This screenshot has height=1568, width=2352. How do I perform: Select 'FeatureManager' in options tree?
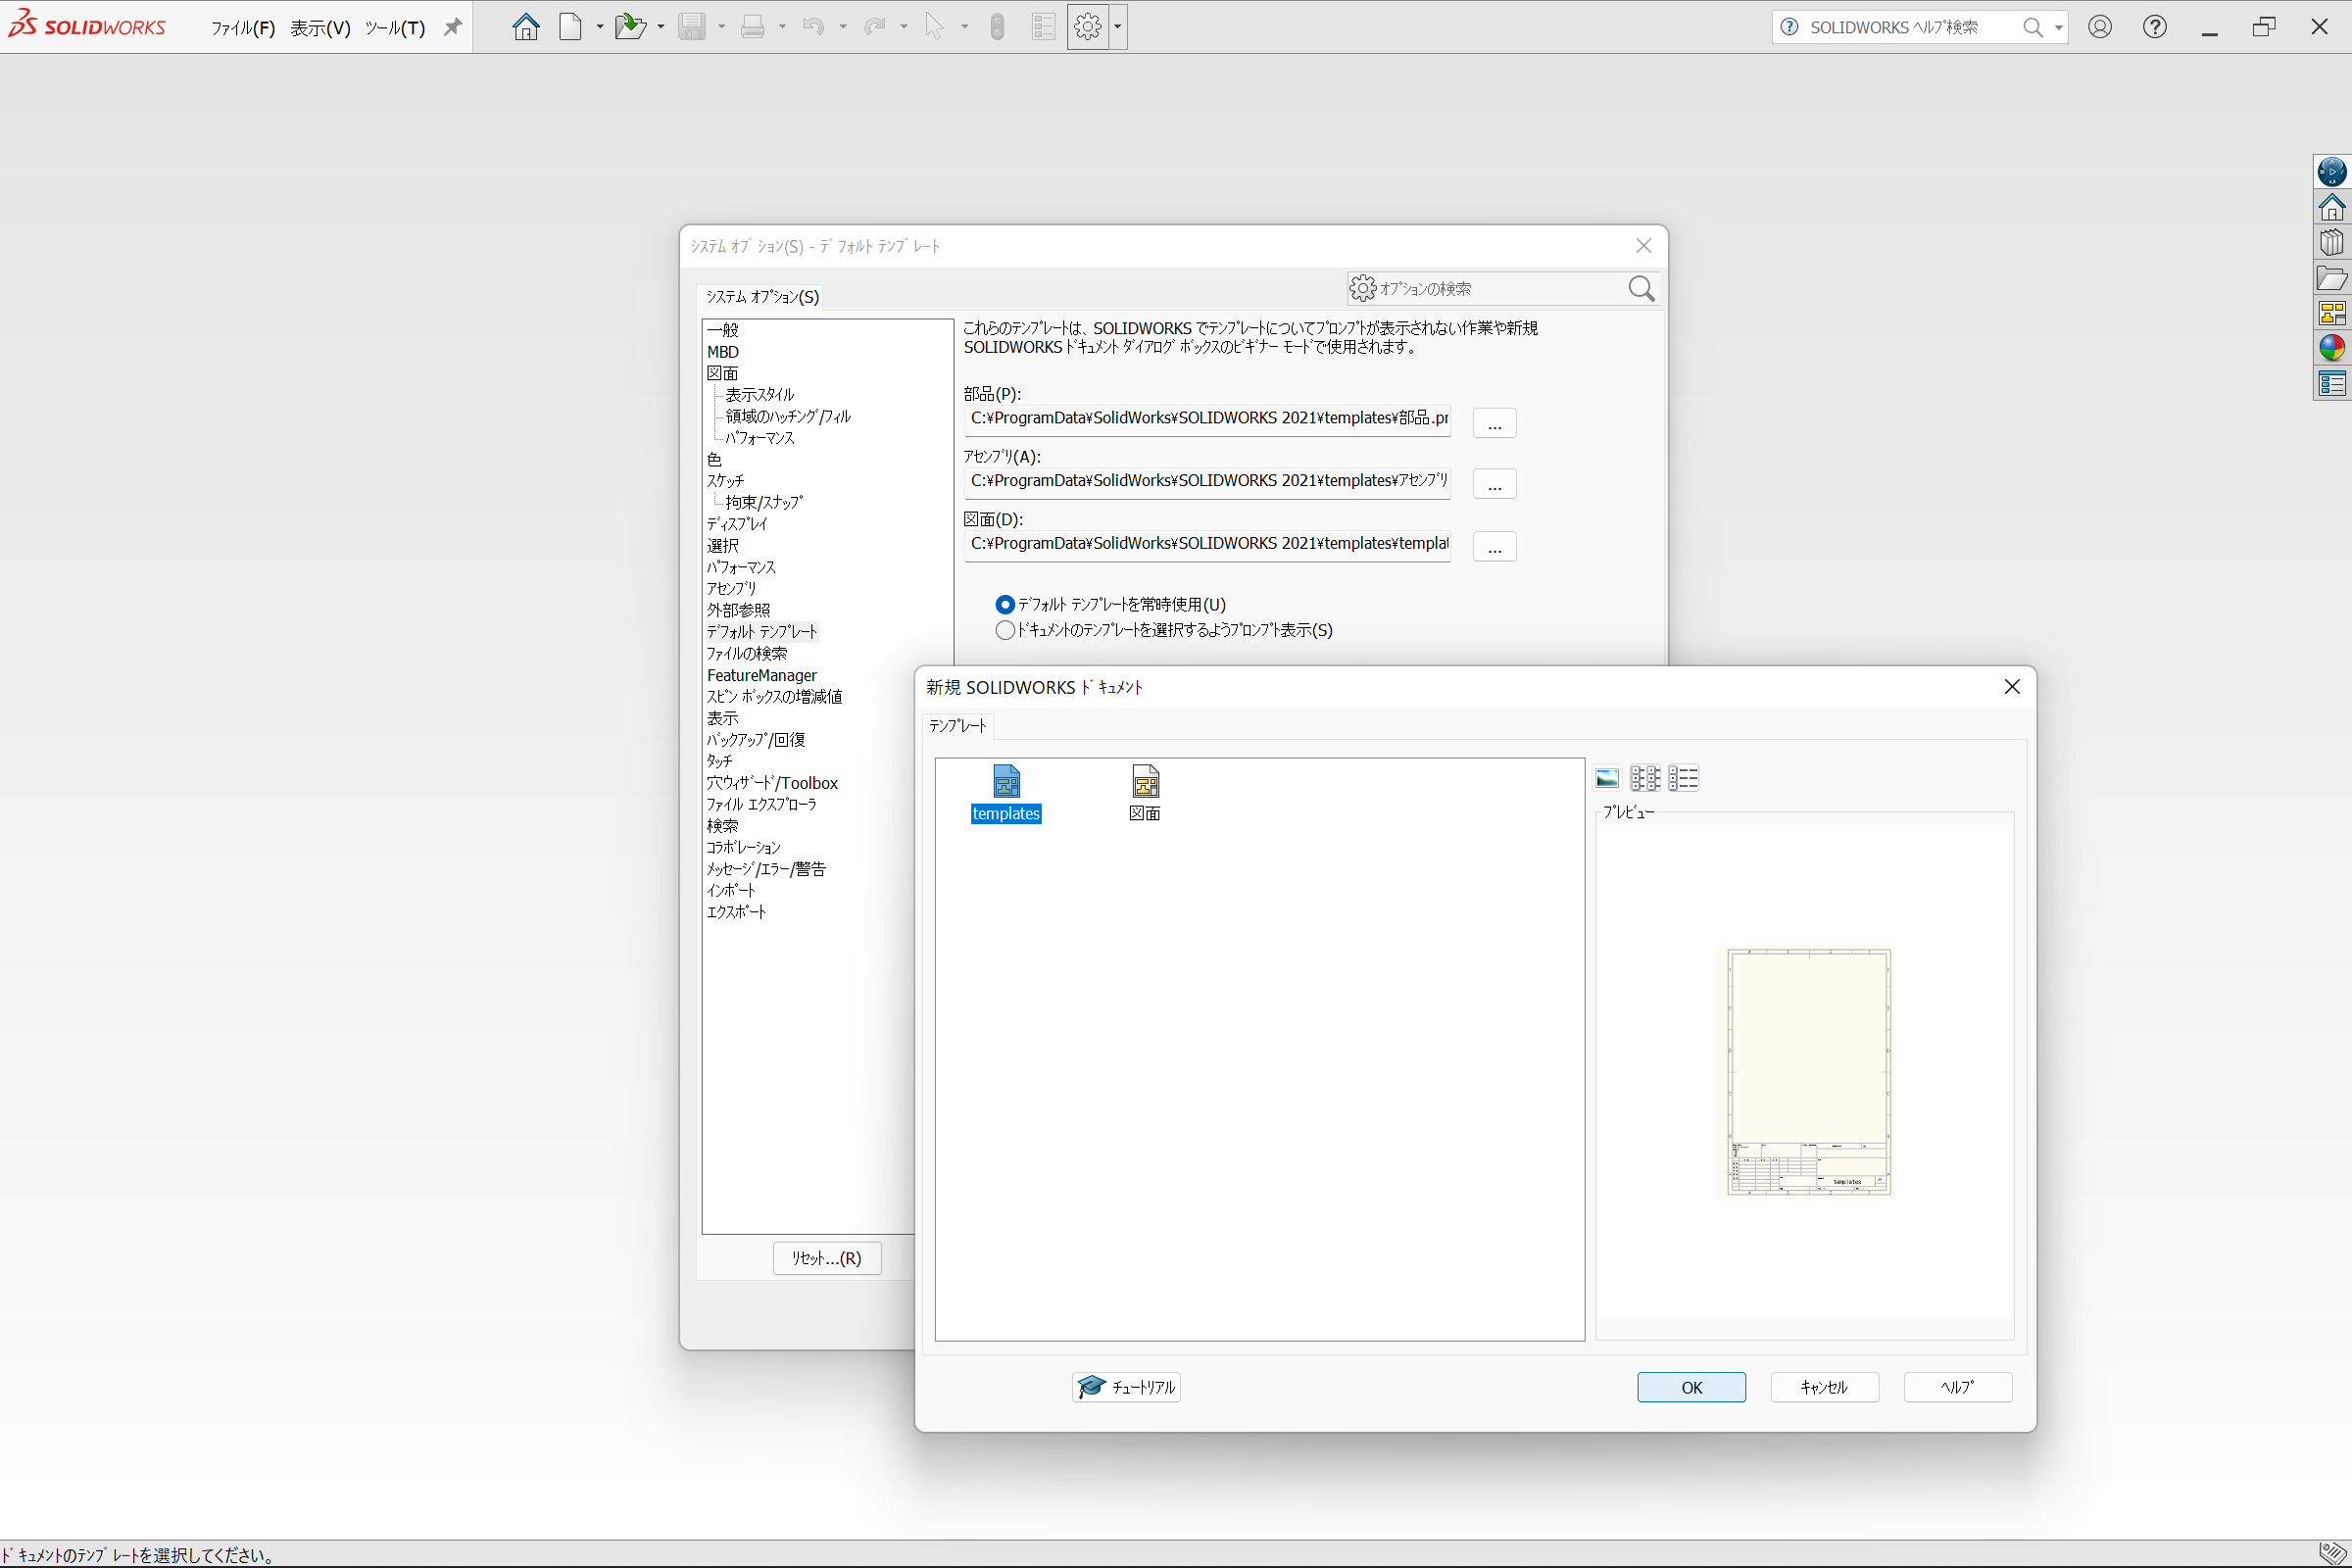(761, 676)
